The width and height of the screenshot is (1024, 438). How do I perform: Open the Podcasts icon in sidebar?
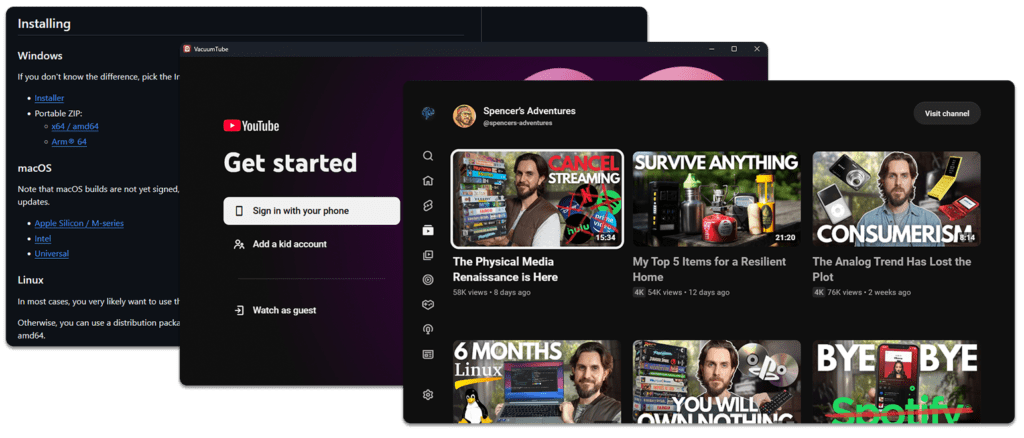coord(428,330)
